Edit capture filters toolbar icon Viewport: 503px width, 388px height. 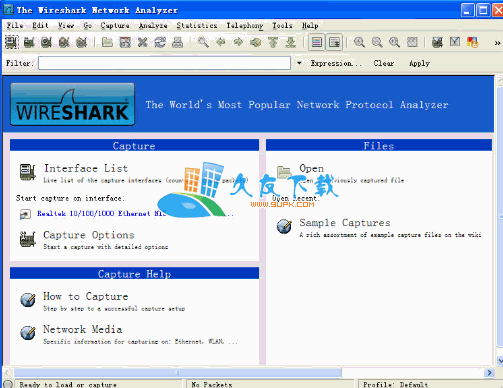tap(437, 42)
